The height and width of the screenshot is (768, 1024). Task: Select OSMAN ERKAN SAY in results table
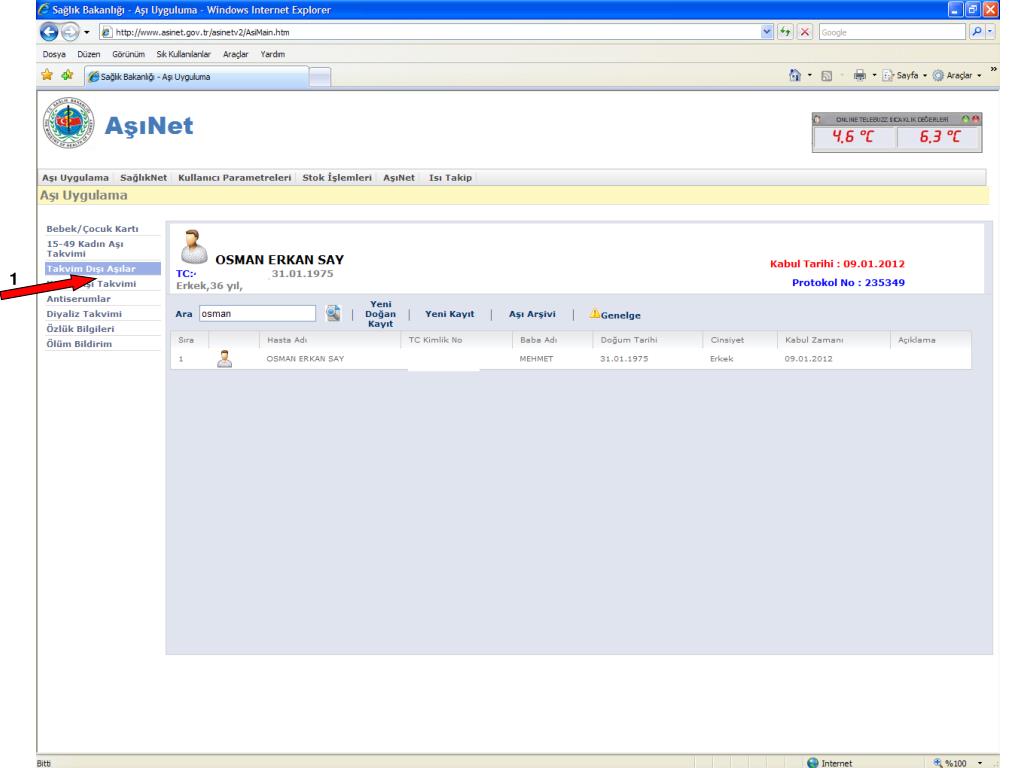(305, 359)
